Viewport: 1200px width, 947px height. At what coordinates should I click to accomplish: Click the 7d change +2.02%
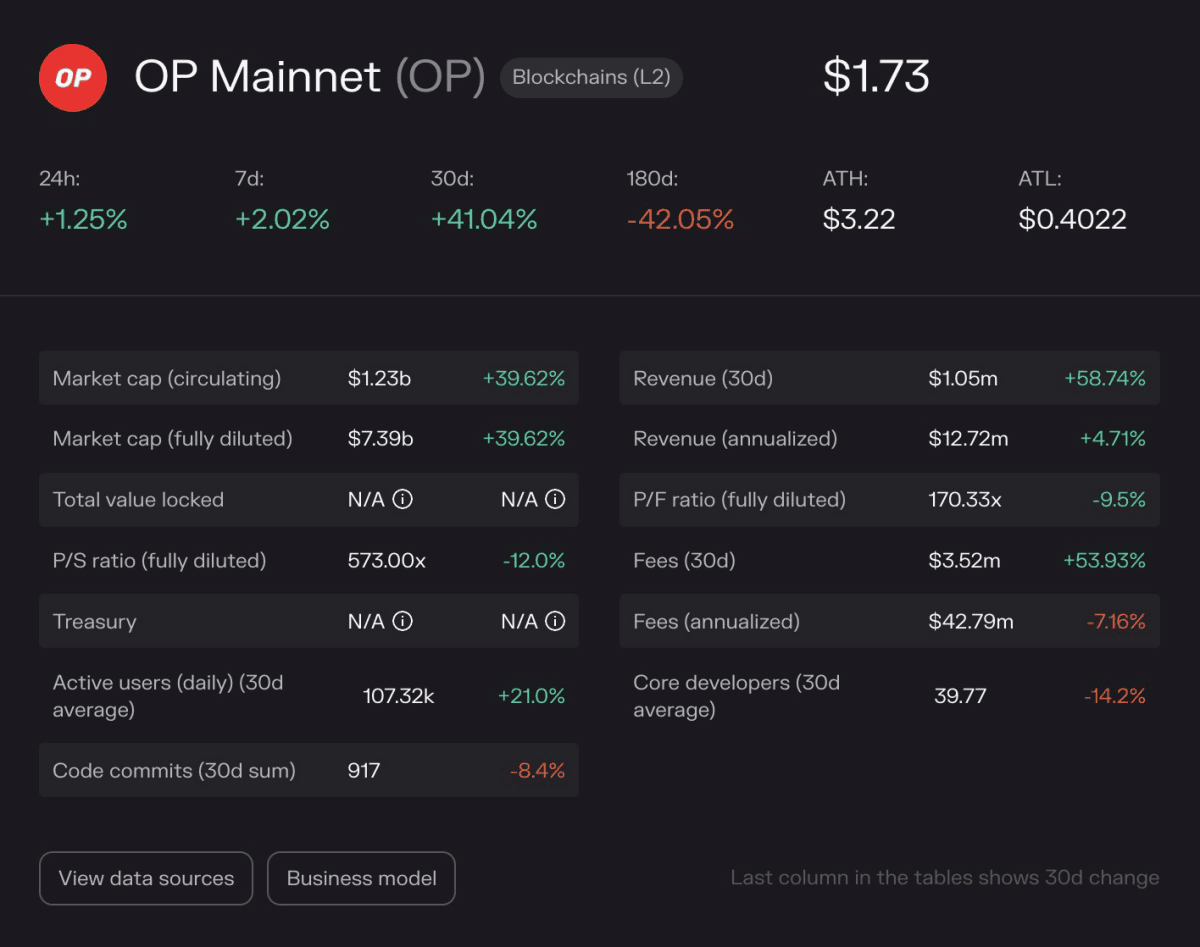point(283,219)
